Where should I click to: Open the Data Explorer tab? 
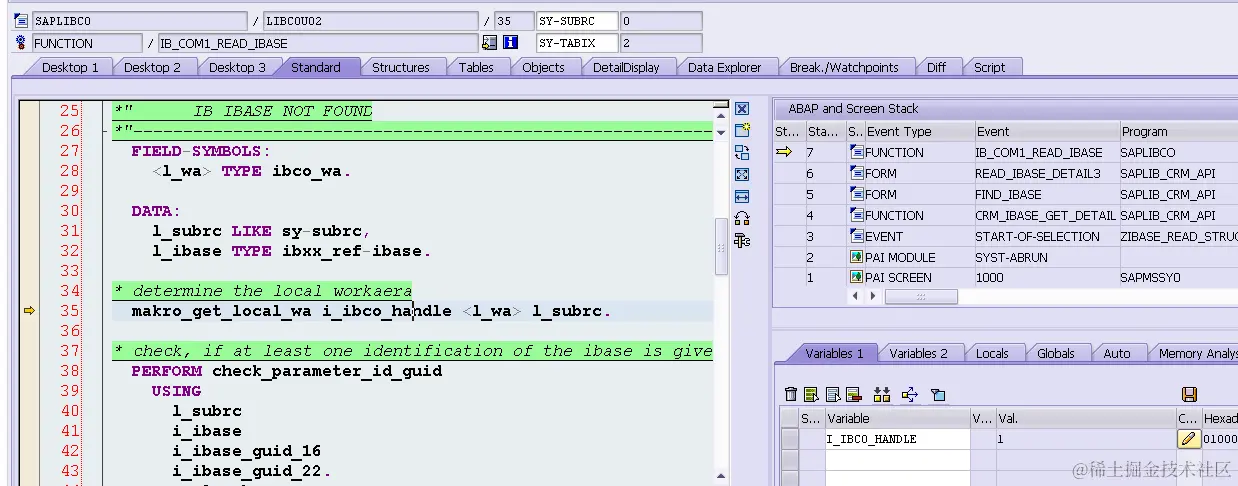[724, 67]
